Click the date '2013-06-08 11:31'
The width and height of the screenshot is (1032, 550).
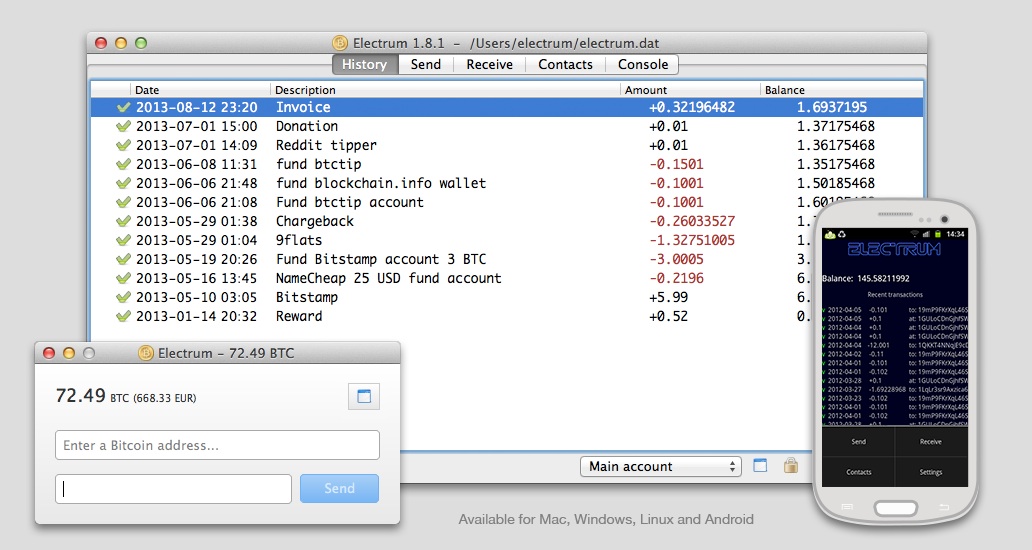tap(196, 164)
